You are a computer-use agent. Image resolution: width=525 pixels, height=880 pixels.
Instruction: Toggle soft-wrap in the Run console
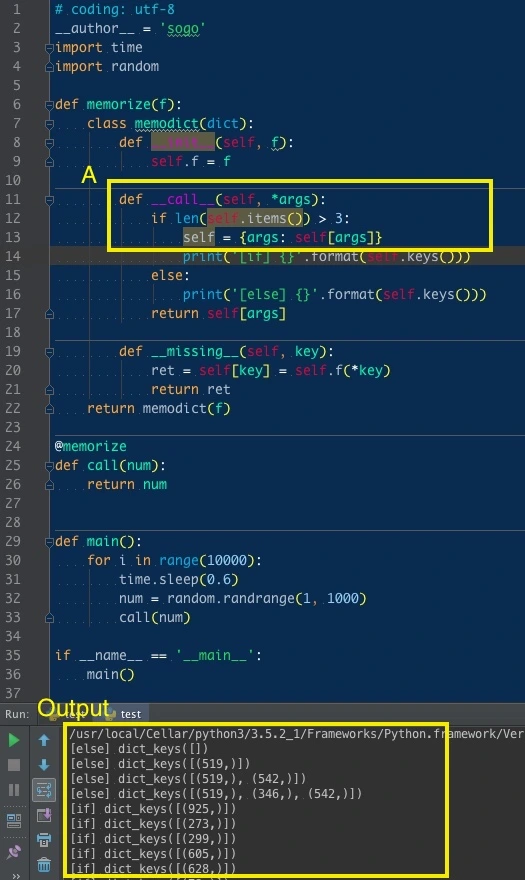(44, 790)
